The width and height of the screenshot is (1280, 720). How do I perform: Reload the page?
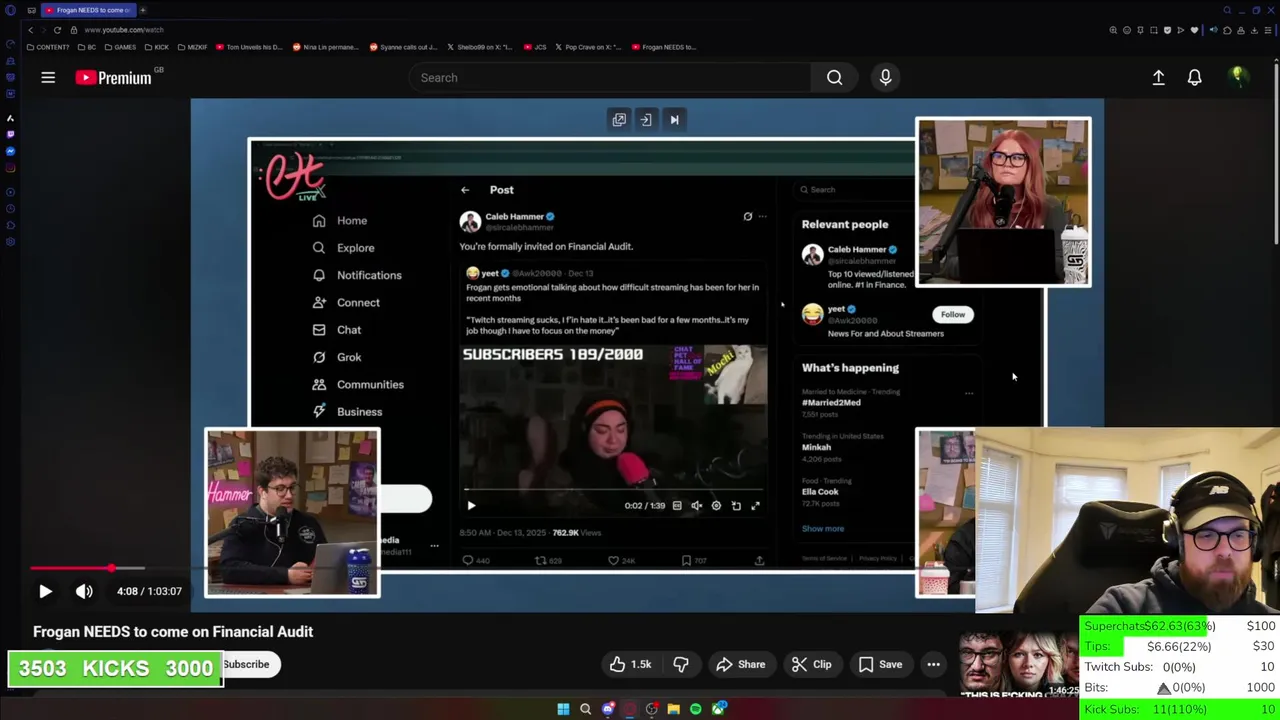57,30
